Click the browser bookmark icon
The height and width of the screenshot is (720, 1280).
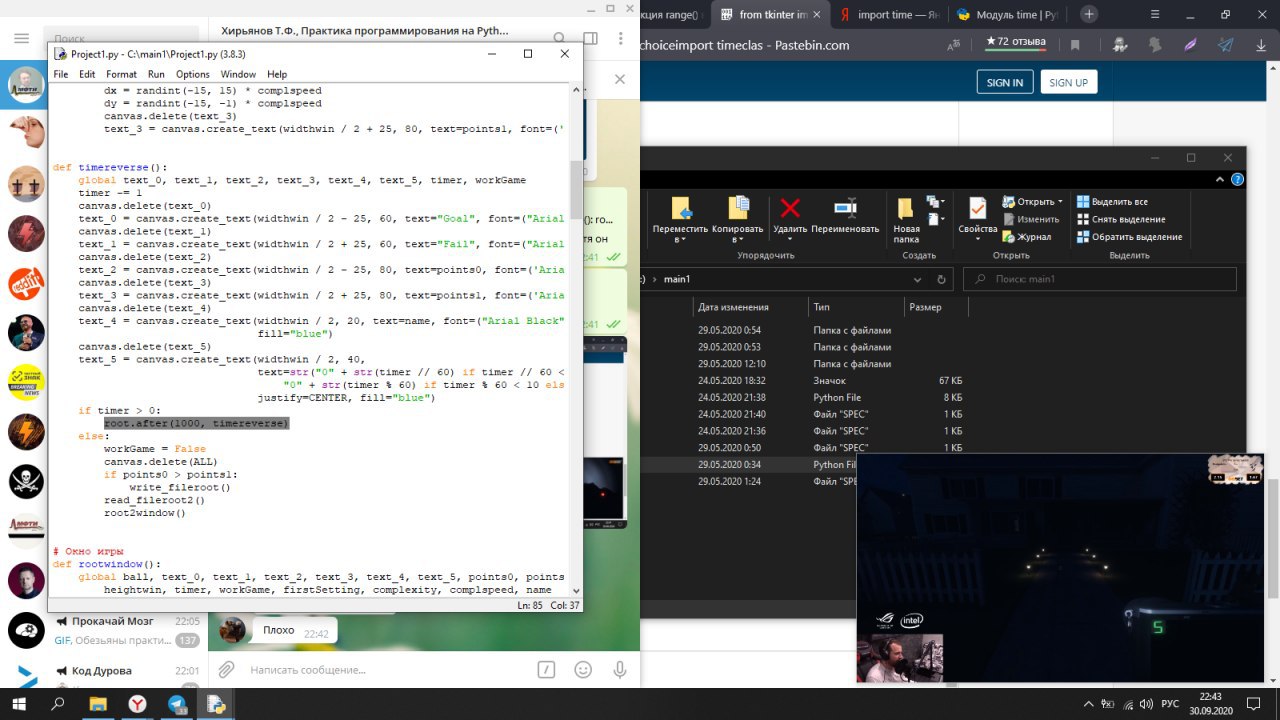pos(1075,45)
